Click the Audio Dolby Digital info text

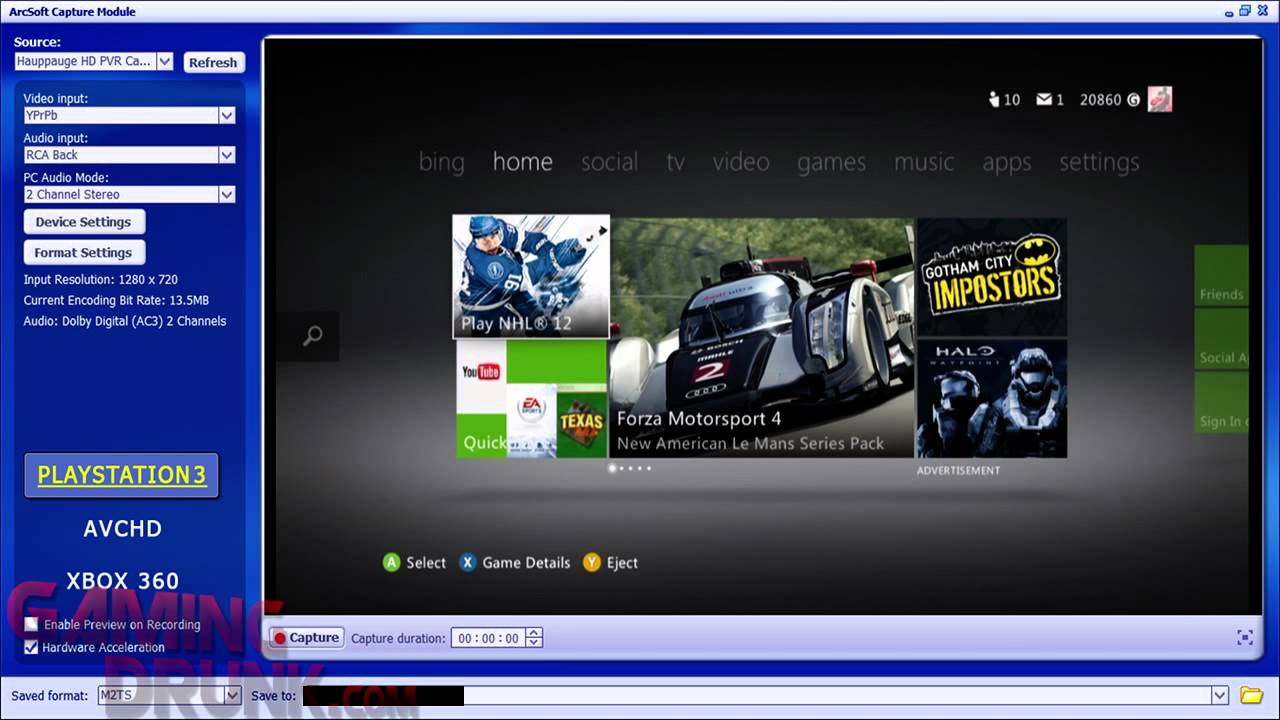(125, 321)
